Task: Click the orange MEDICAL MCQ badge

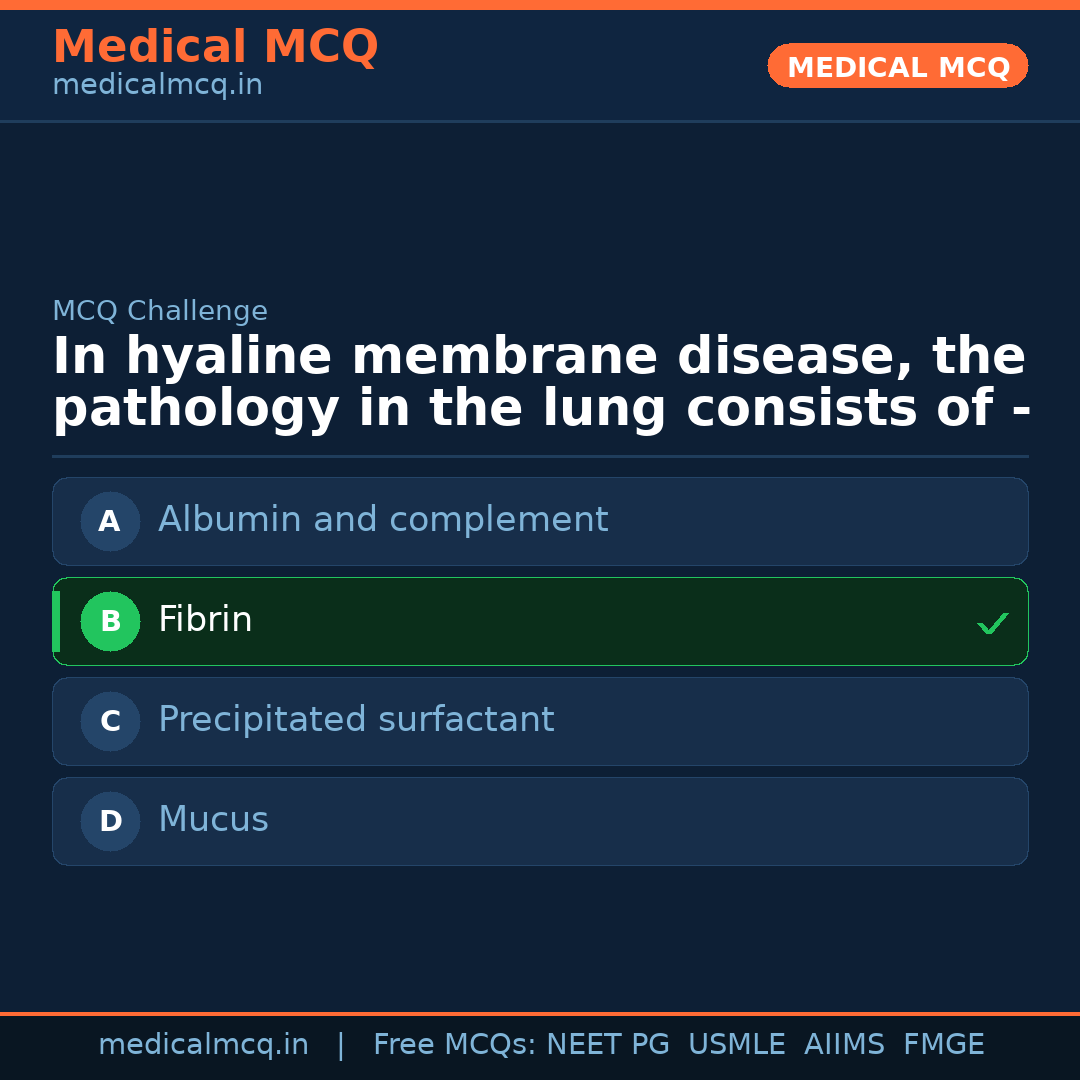Action: coord(897,66)
